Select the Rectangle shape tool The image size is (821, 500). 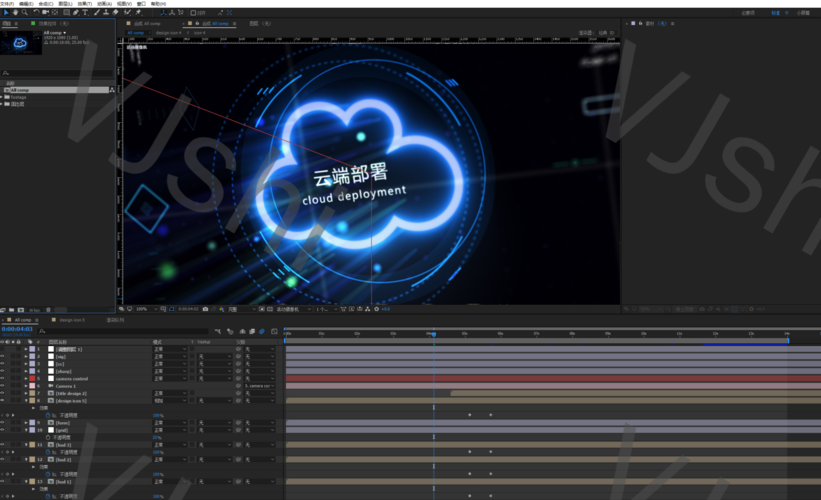pyautogui.click(x=66, y=12)
